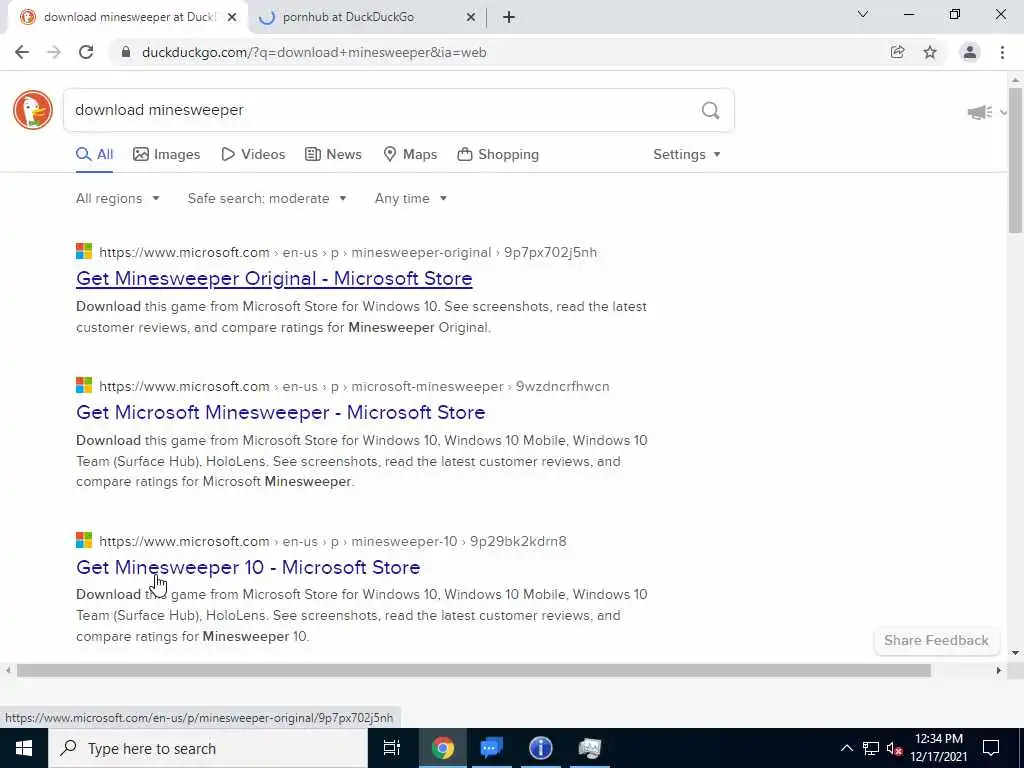
Task: Close the download minesweeper tab
Action: (232, 17)
